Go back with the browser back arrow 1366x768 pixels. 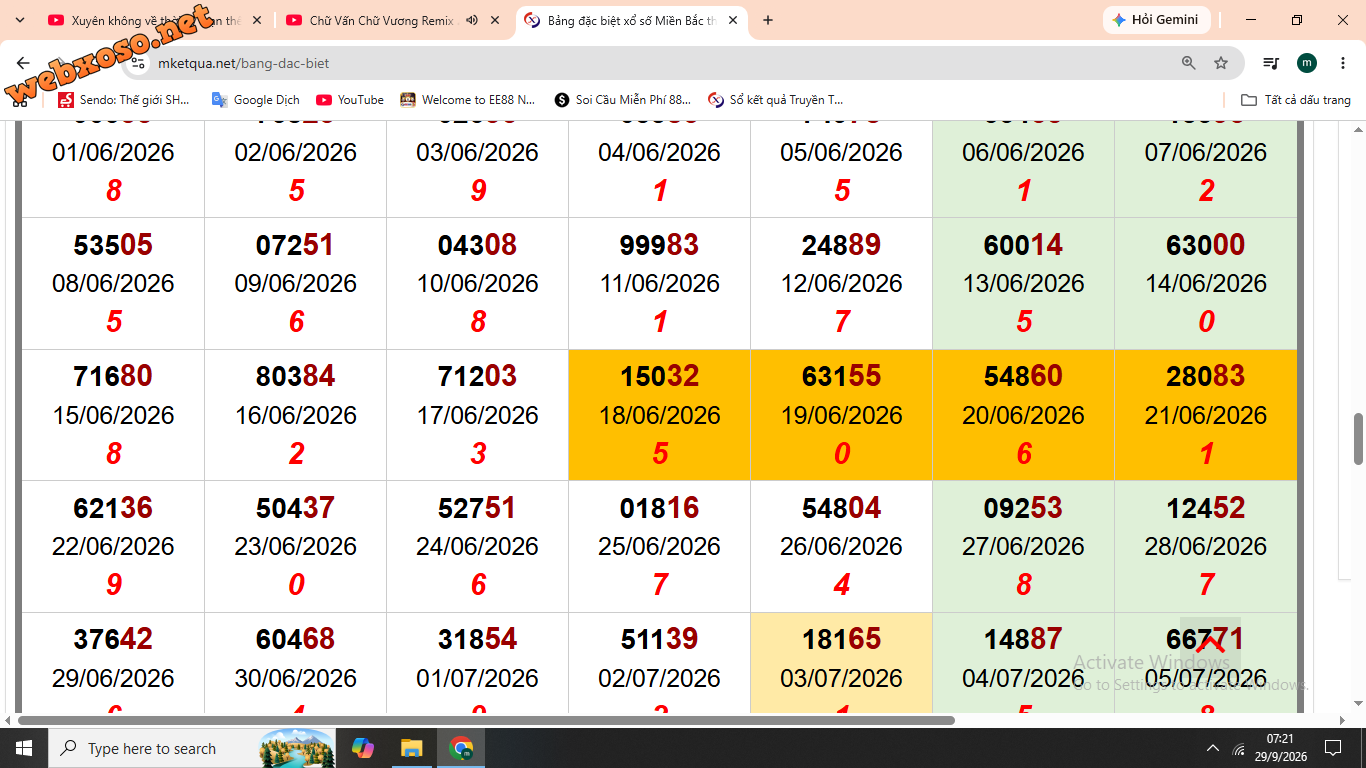tap(23, 63)
